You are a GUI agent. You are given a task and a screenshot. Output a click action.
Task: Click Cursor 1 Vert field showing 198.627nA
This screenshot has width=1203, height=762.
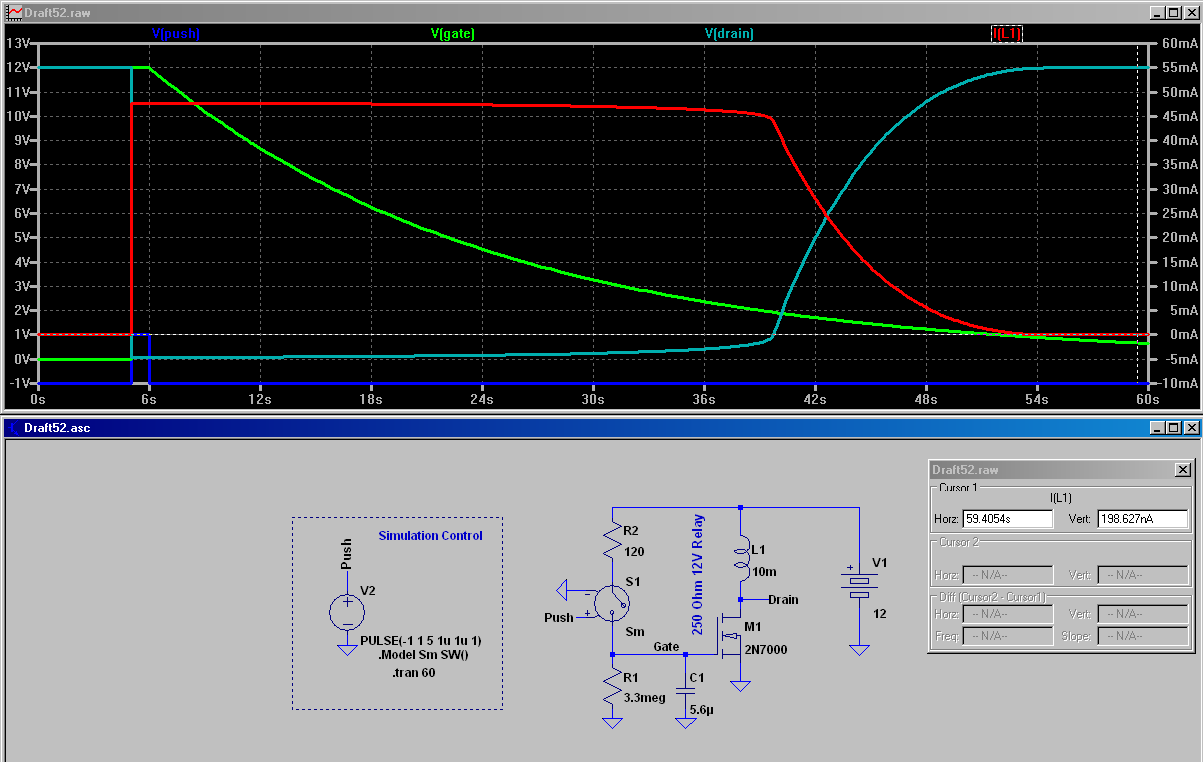pos(1143,519)
